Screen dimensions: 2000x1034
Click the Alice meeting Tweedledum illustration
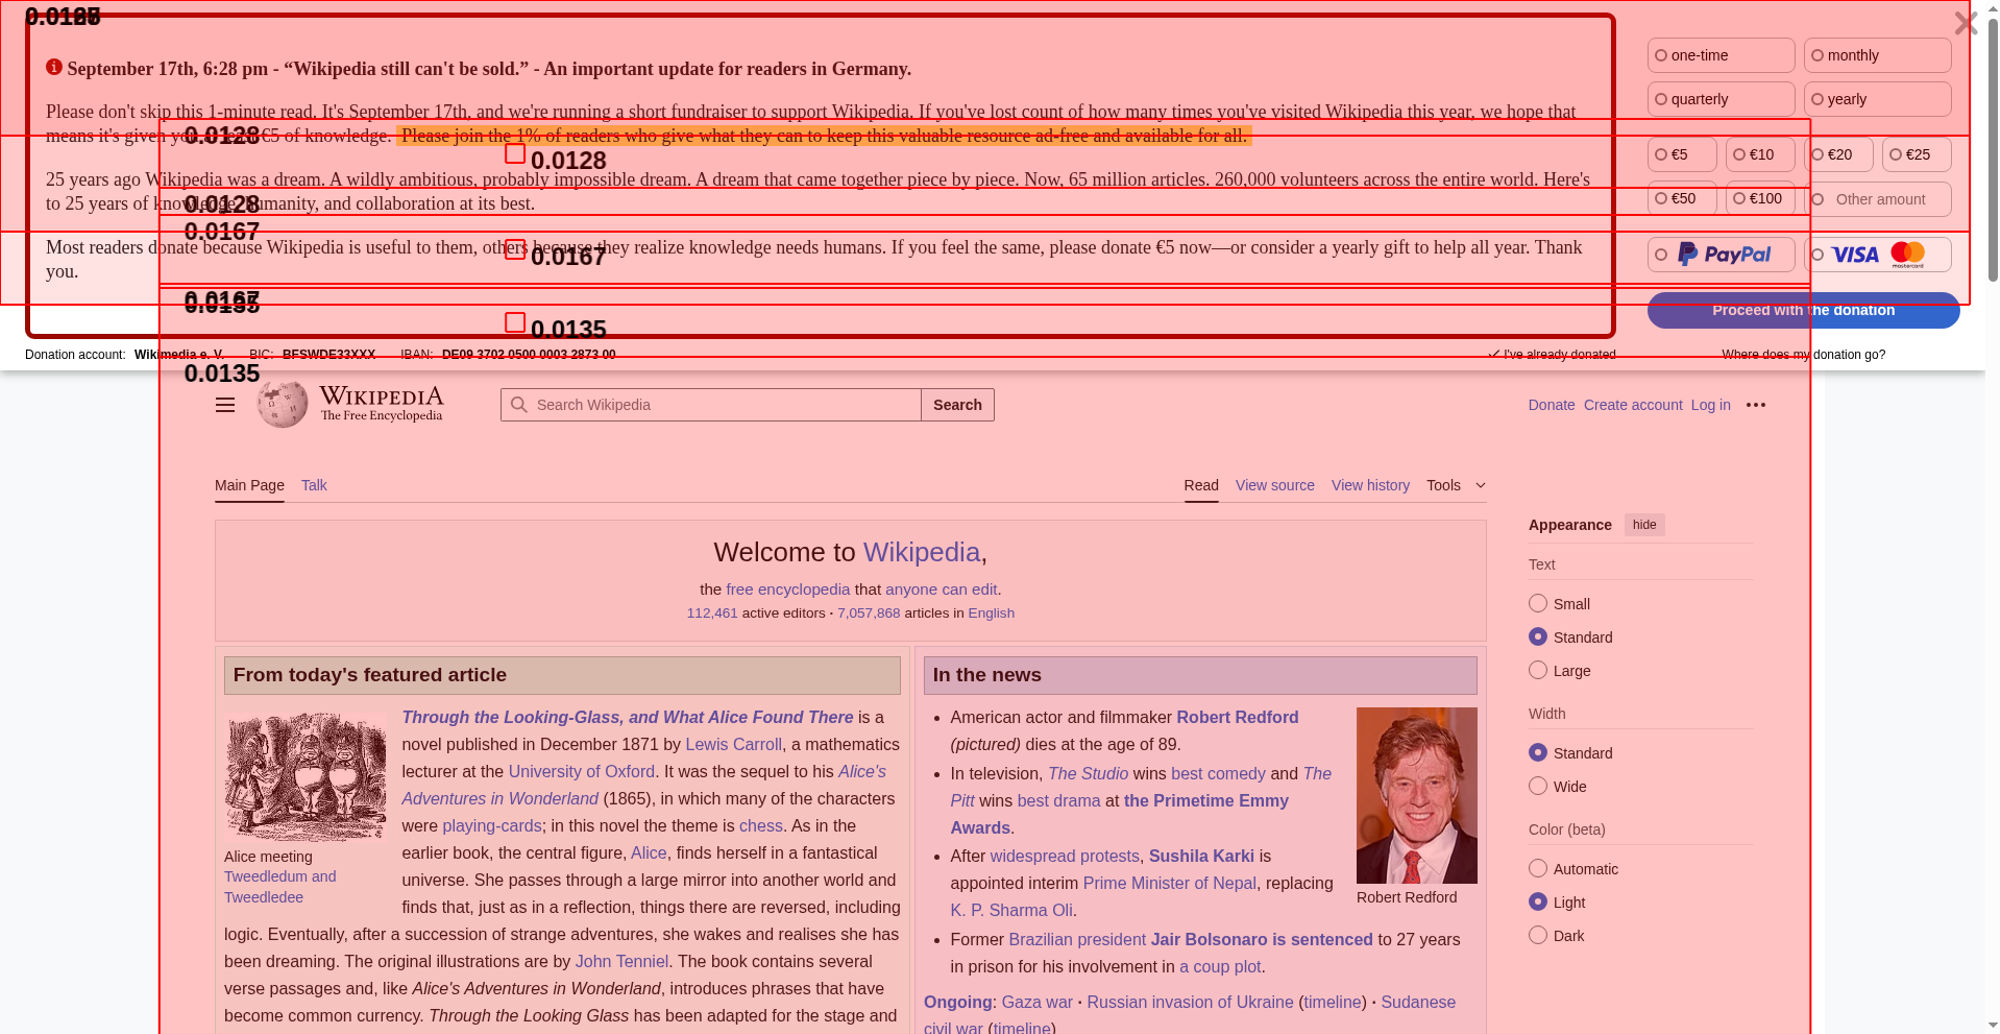(x=305, y=776)
